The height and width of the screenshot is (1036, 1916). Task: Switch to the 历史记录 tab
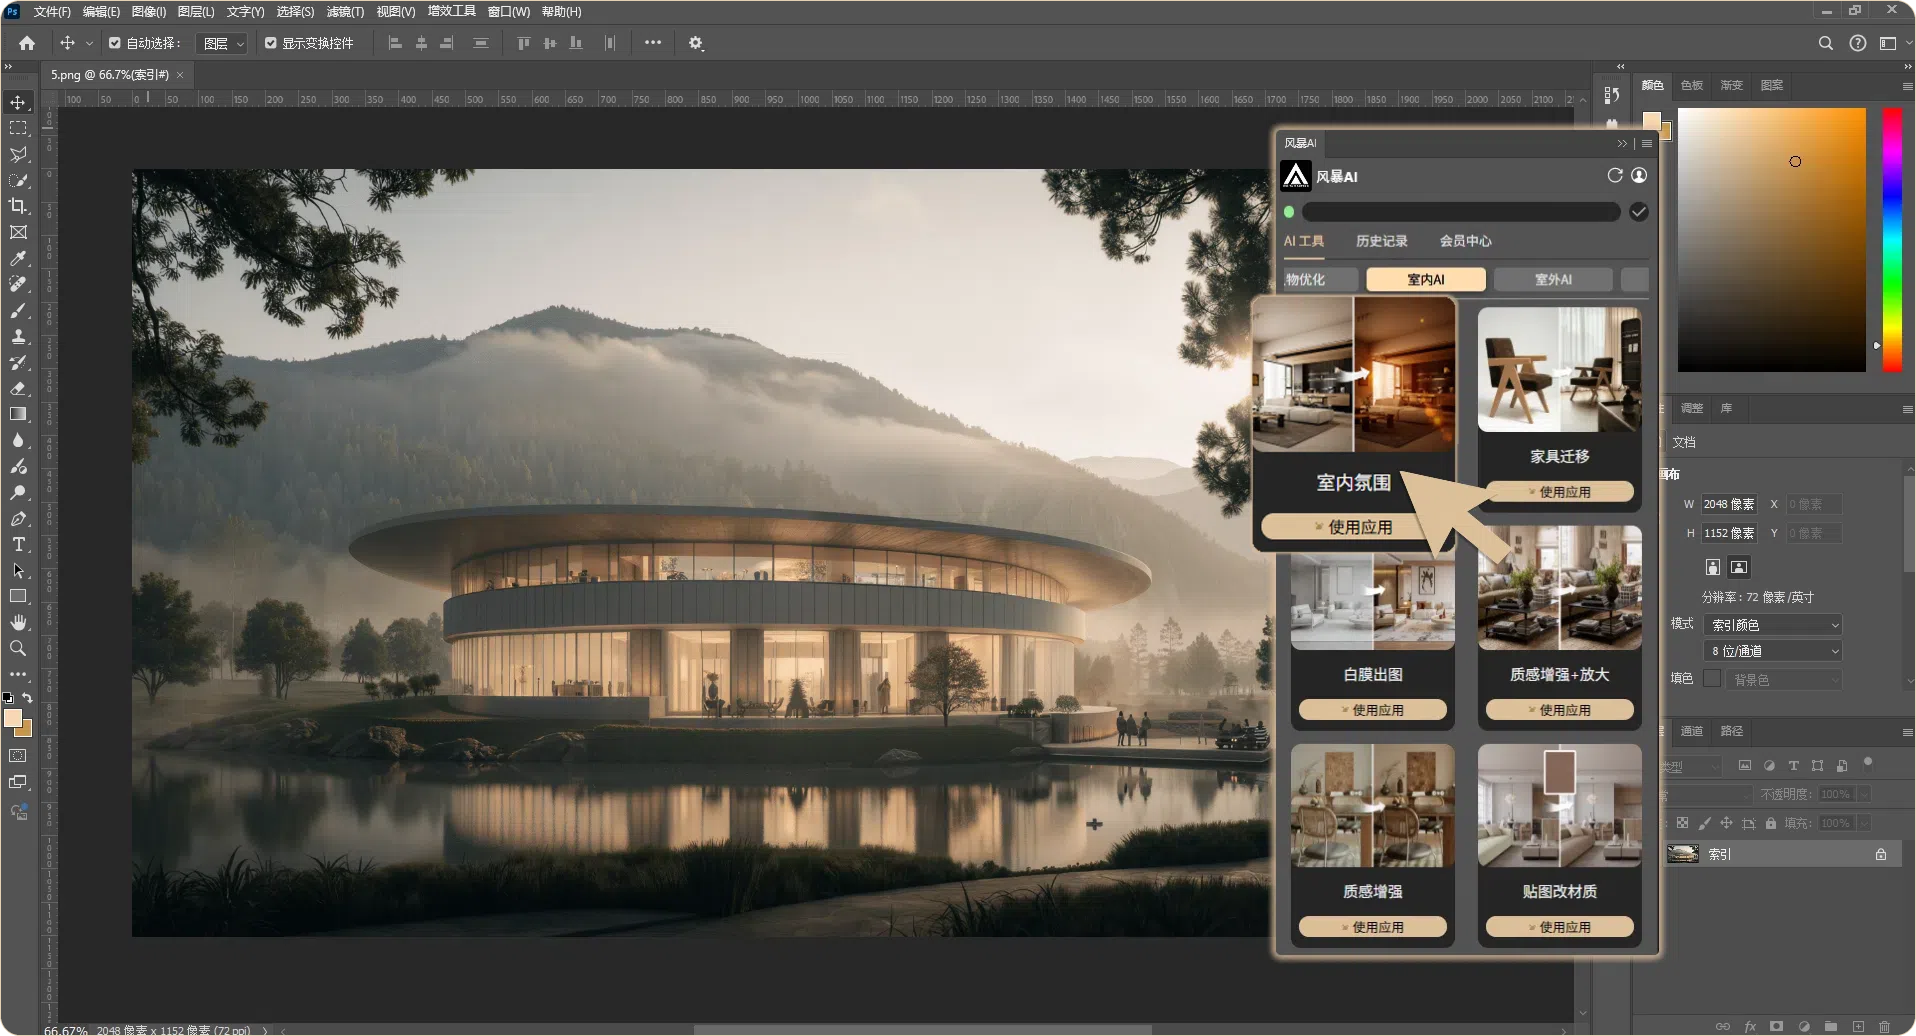(x=1381, y=241)
